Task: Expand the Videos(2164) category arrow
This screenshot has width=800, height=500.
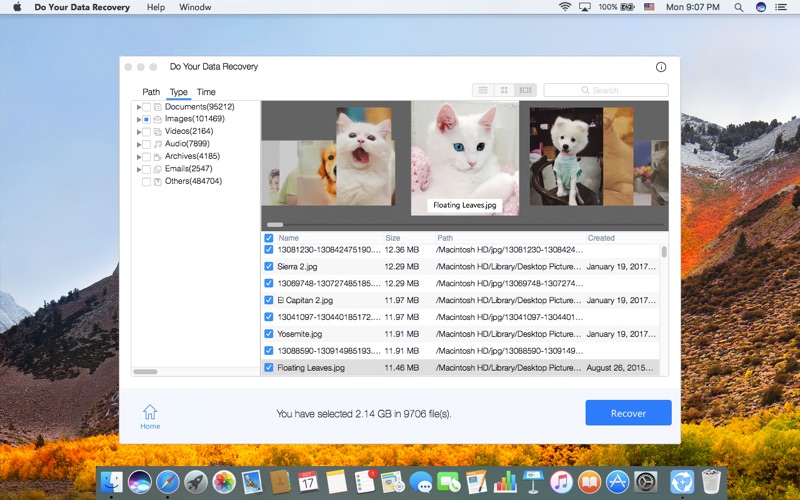Action: tap(139, 132)
